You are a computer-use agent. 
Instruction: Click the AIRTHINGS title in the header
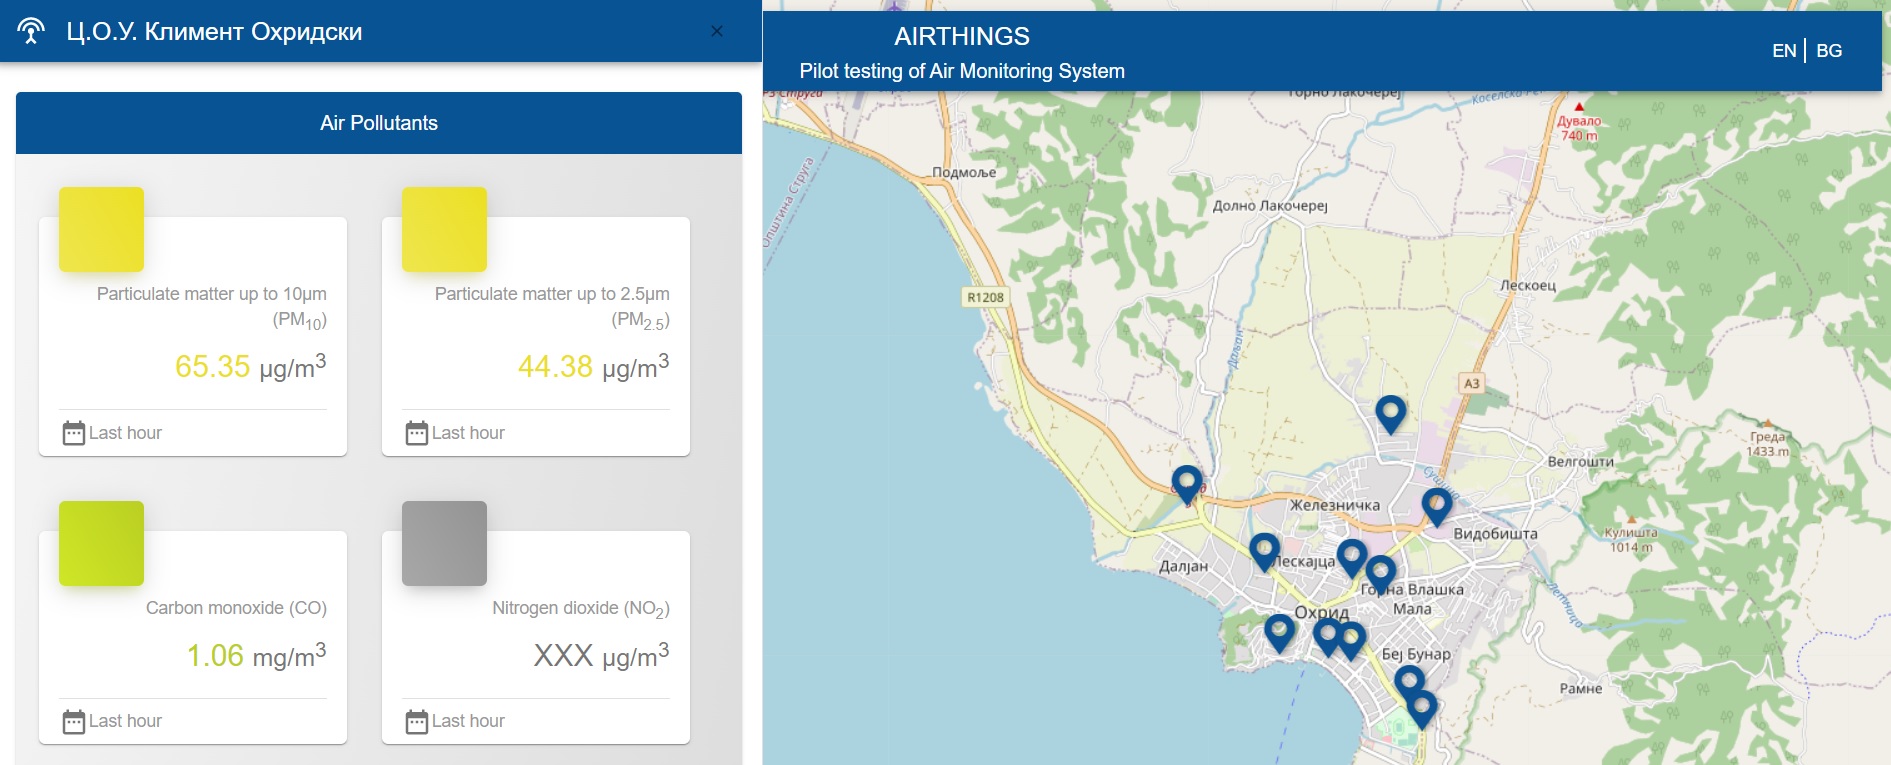pos(961,37)
